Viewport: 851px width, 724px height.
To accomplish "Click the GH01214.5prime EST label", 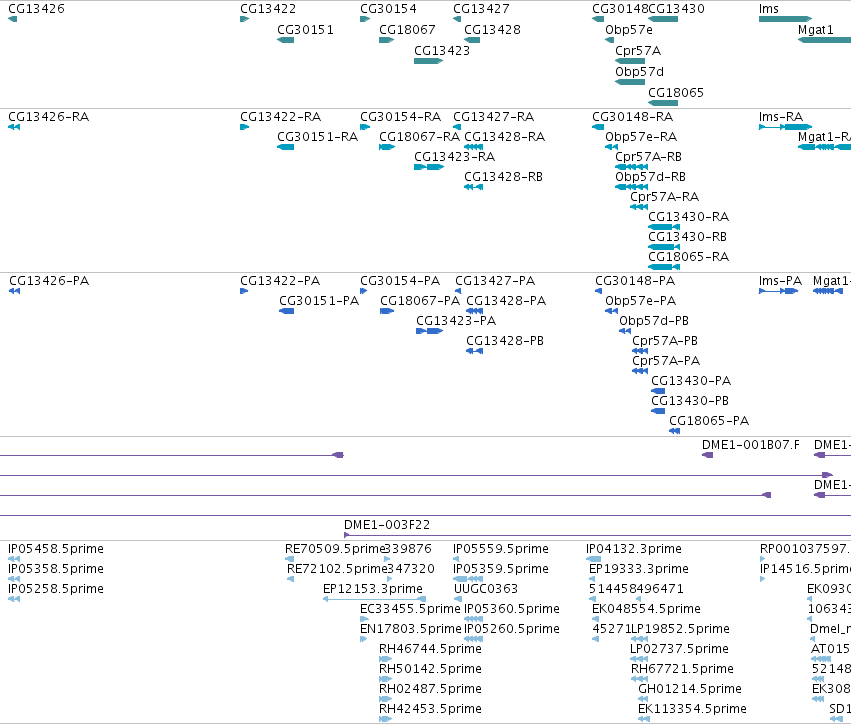I will [x=690, y=689].
